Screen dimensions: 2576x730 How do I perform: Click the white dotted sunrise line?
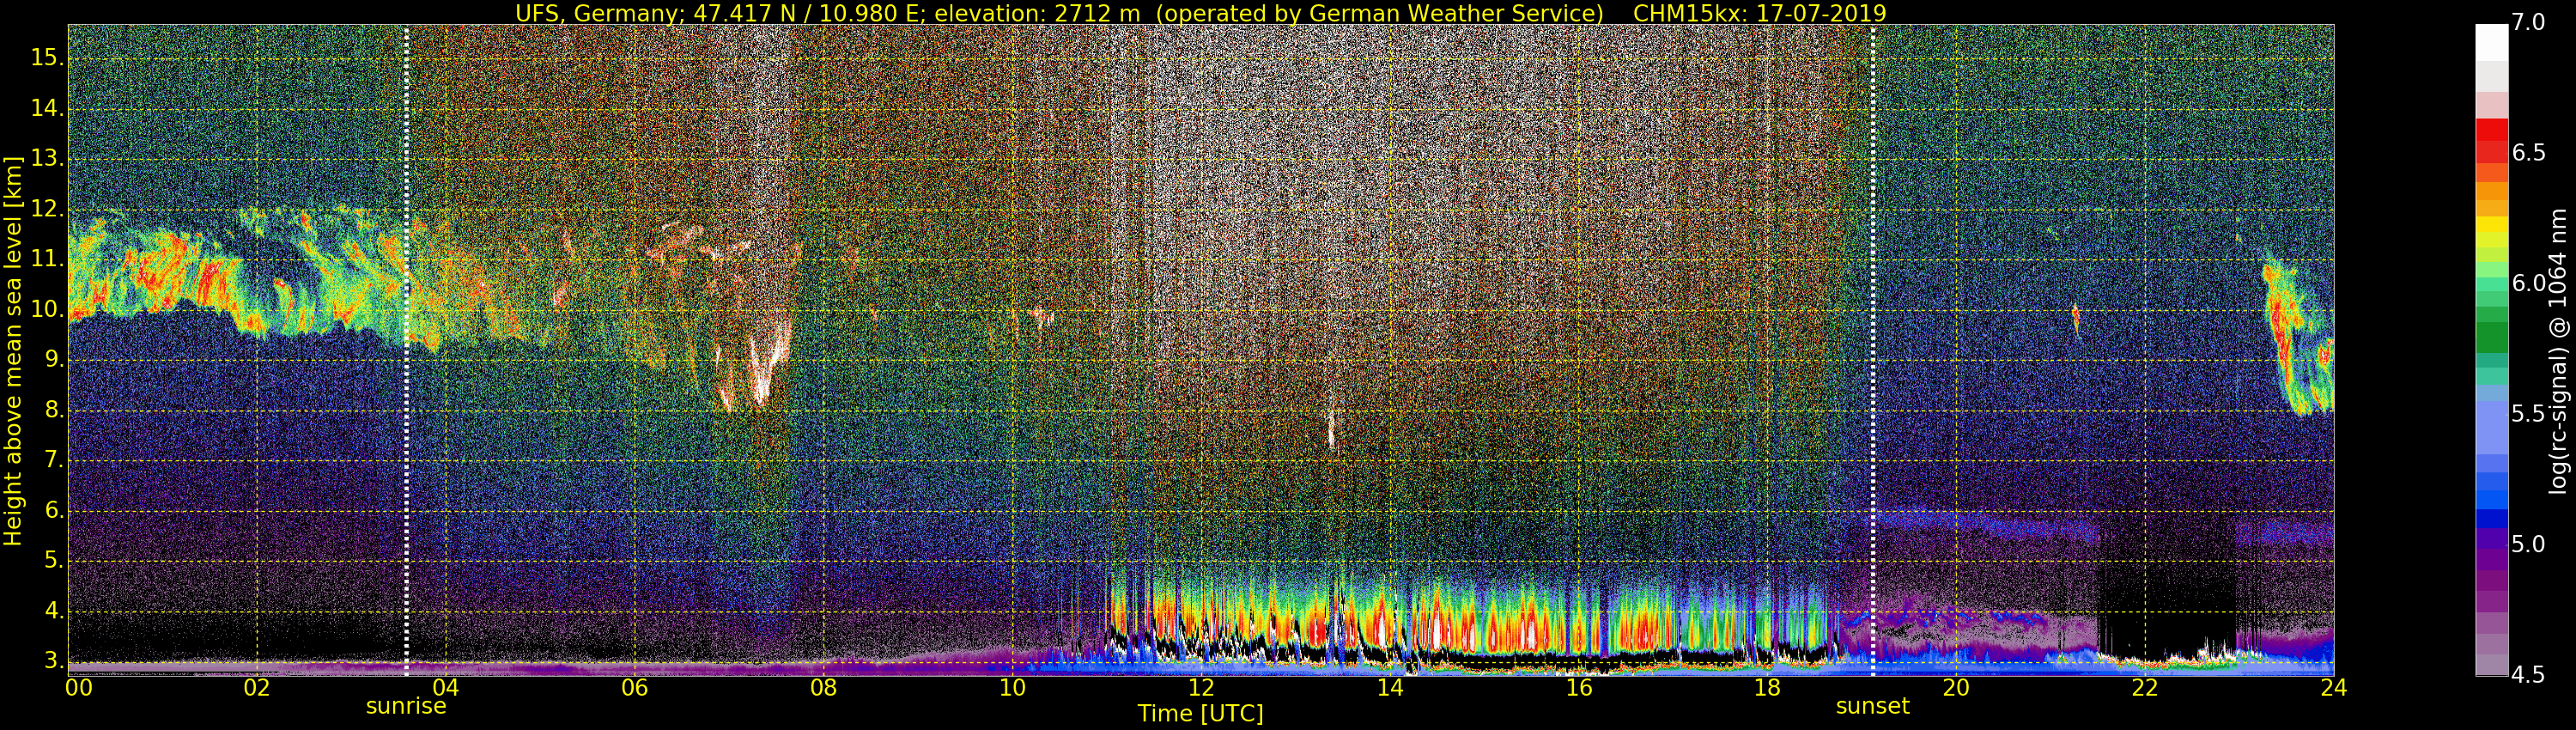(x=406, y=350)
